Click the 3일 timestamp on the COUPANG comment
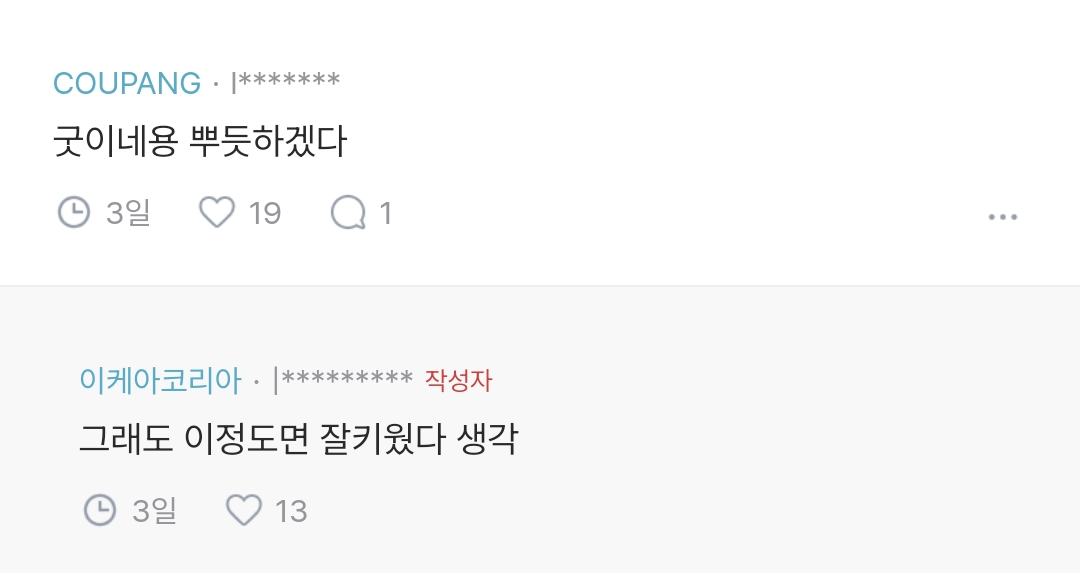Viewport: 1080px width, 573px height. (128, 213)
